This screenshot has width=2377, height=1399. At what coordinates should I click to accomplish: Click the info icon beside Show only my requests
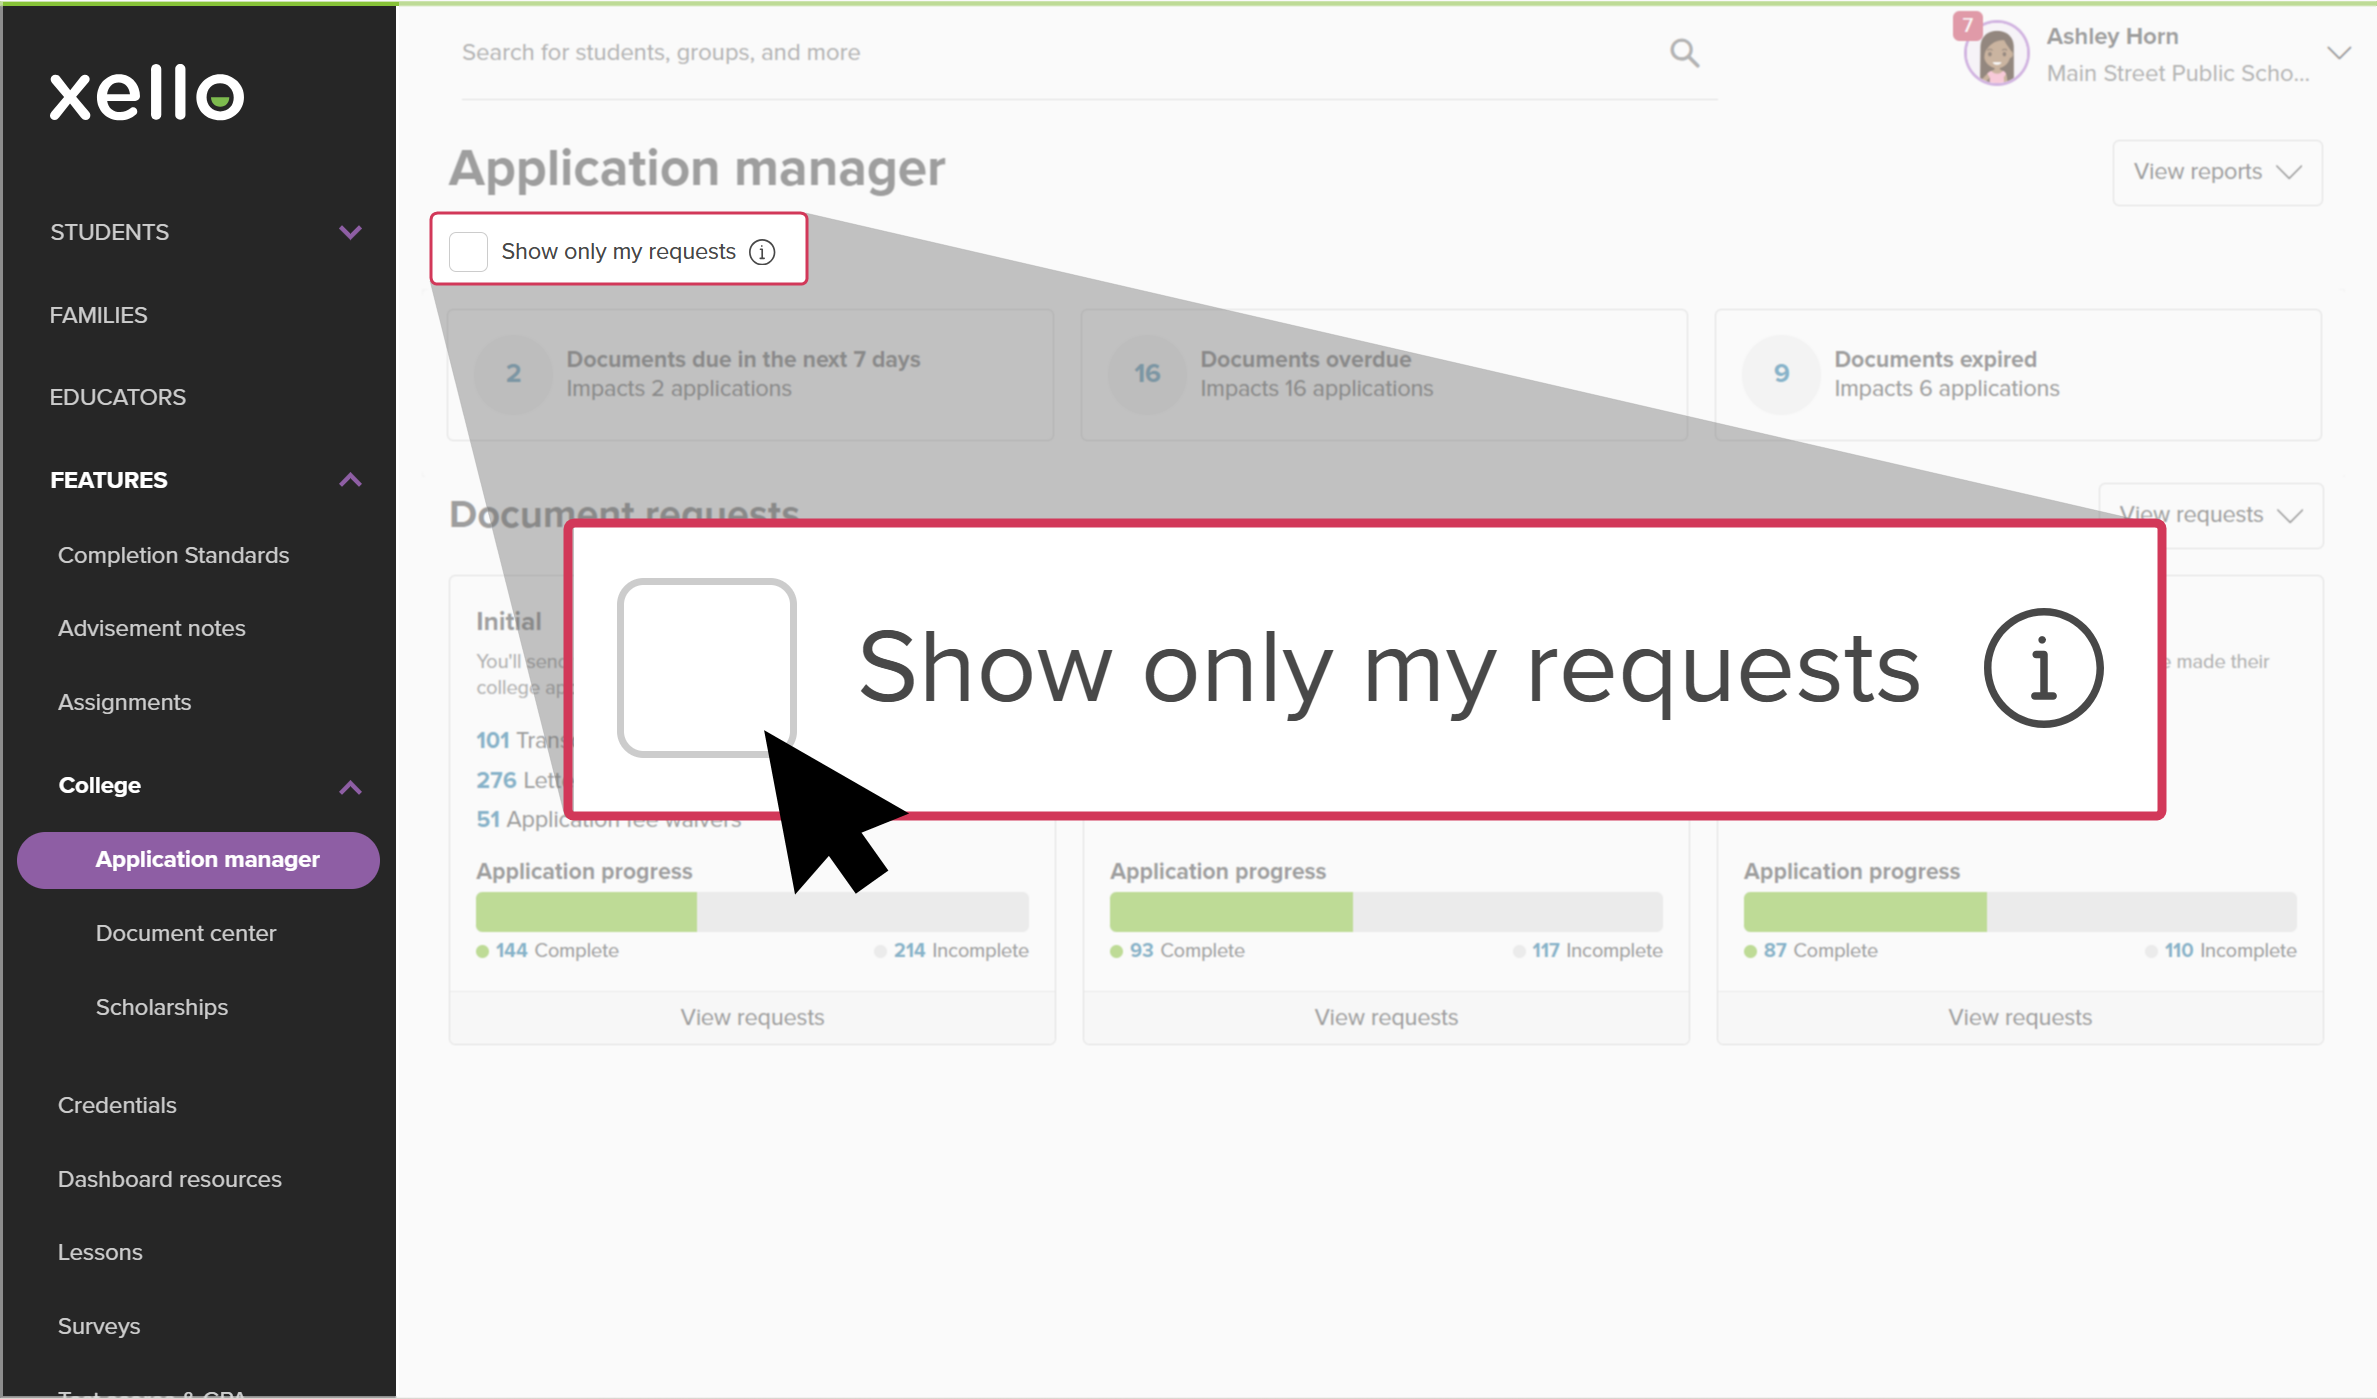point(762,251)
